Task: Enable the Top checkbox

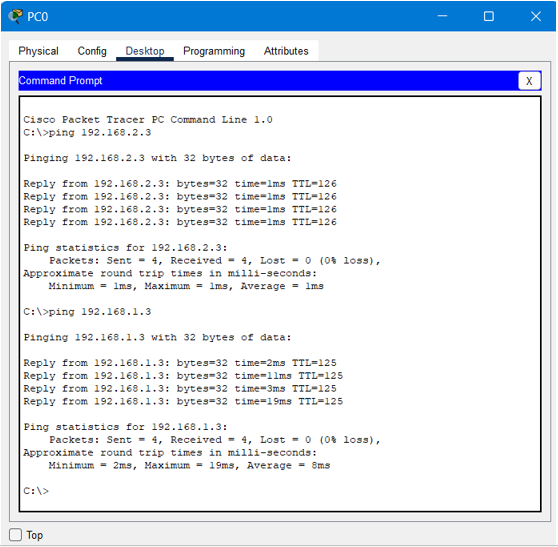Action: [x=15, y=535]
